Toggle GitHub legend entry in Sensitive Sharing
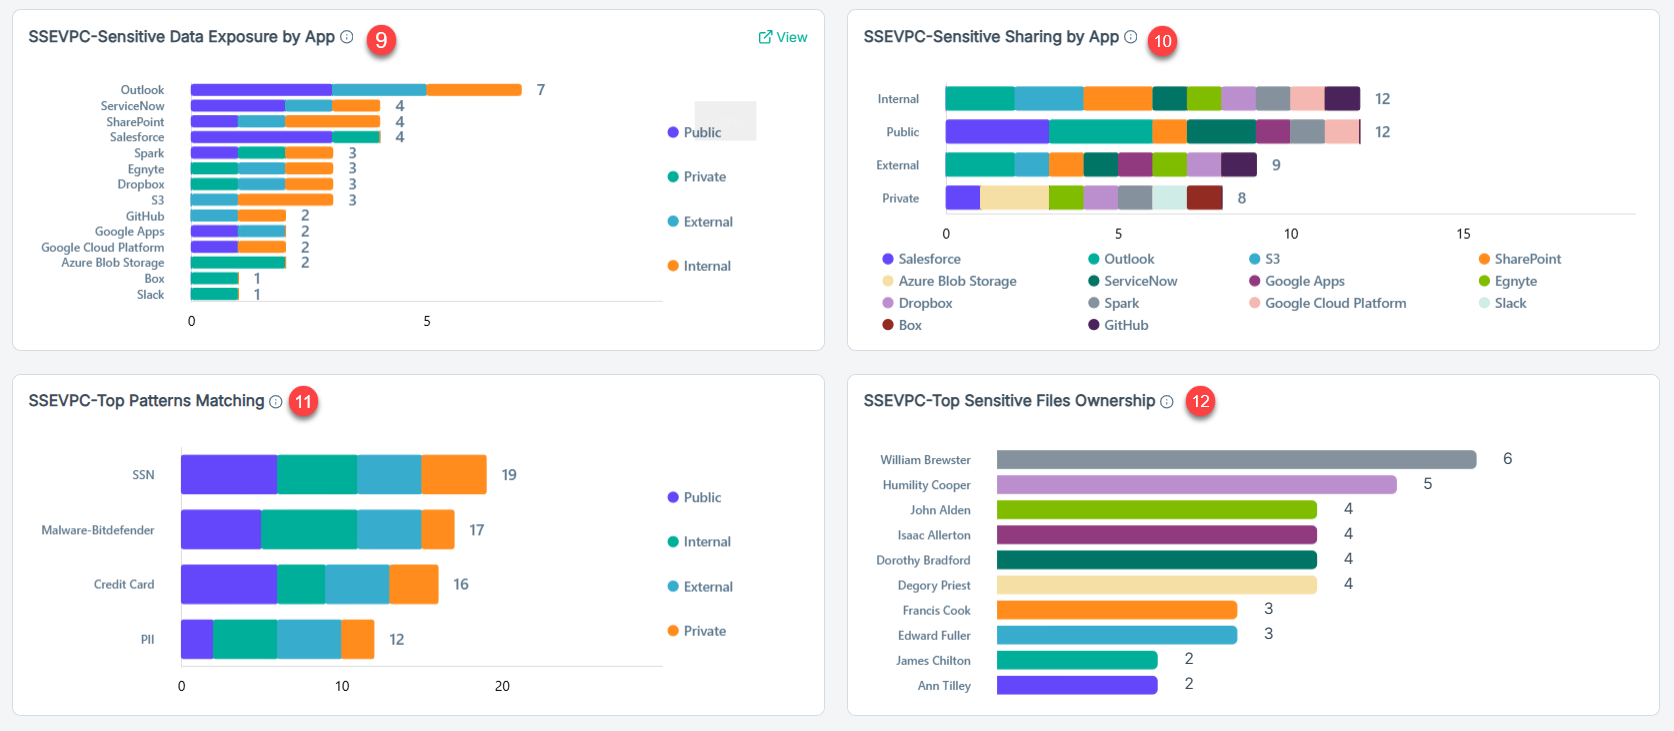Screen dimensions: 1674x731 coord(1118,325)
